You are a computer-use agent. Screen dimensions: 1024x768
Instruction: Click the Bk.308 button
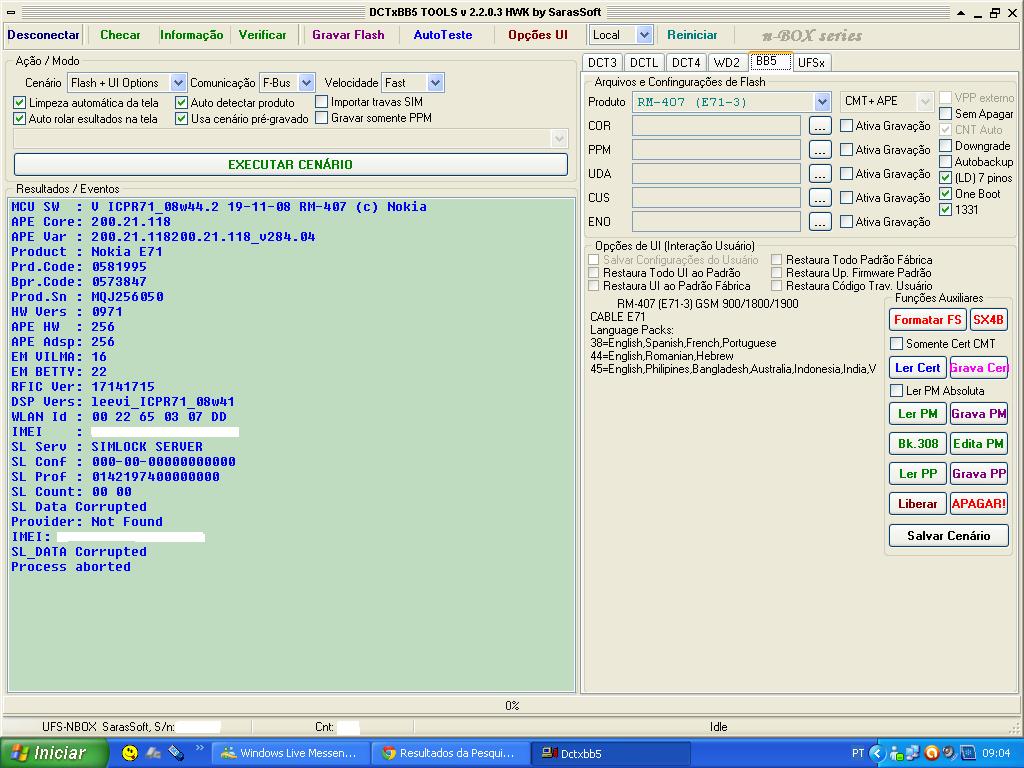pos(918,444)
